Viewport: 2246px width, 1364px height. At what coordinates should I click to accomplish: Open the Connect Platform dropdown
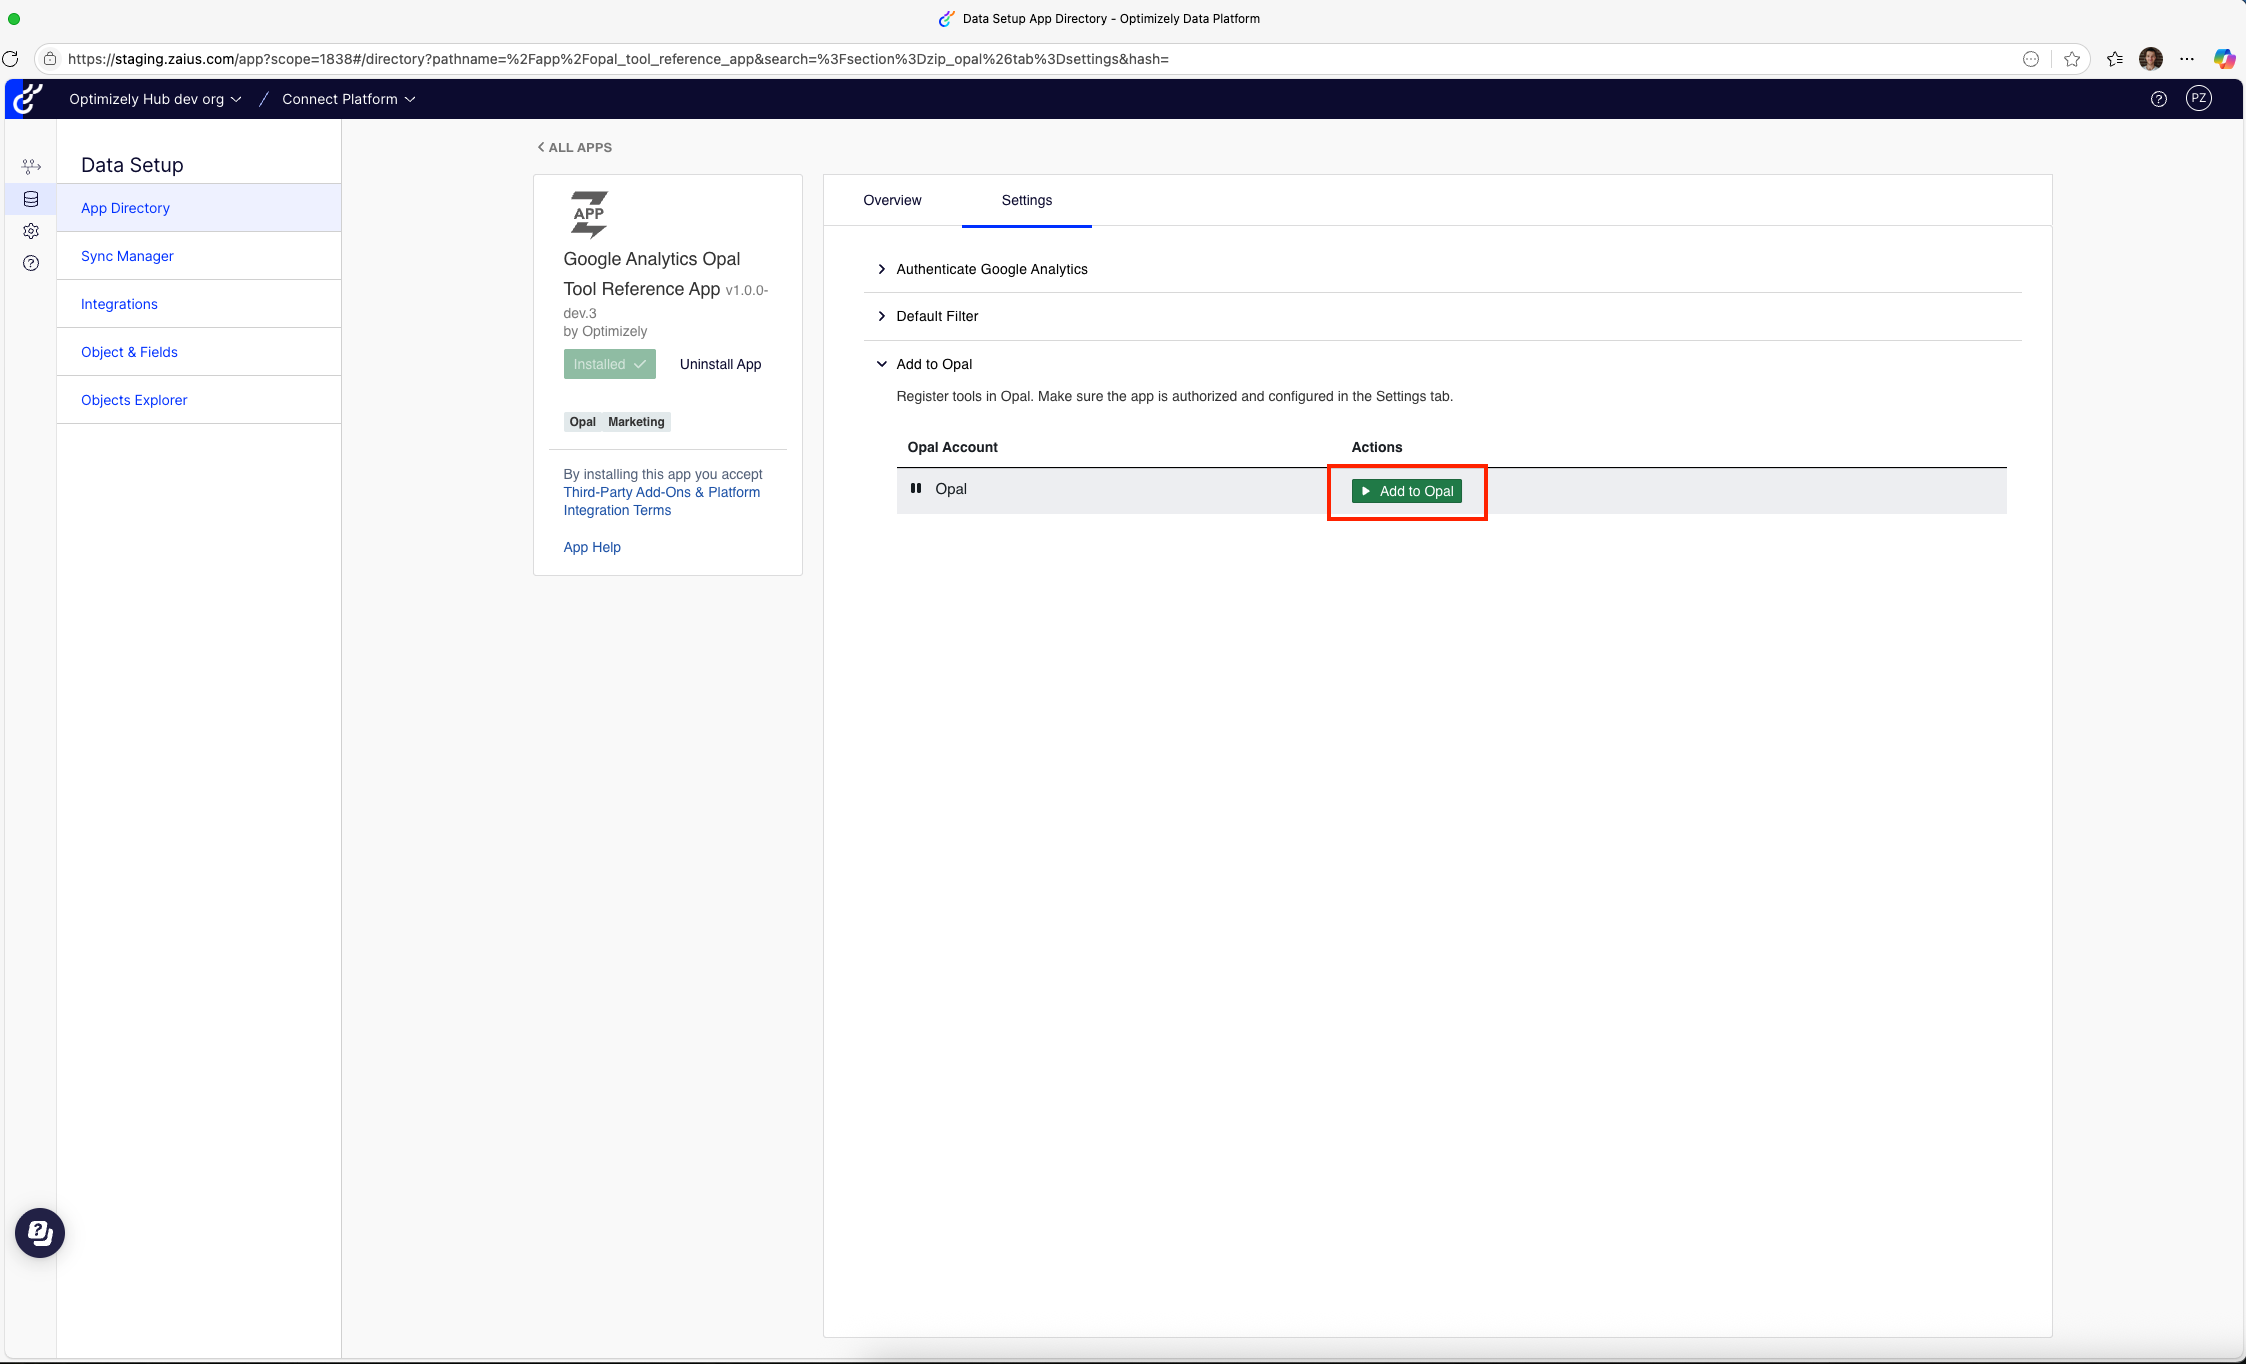348,99
